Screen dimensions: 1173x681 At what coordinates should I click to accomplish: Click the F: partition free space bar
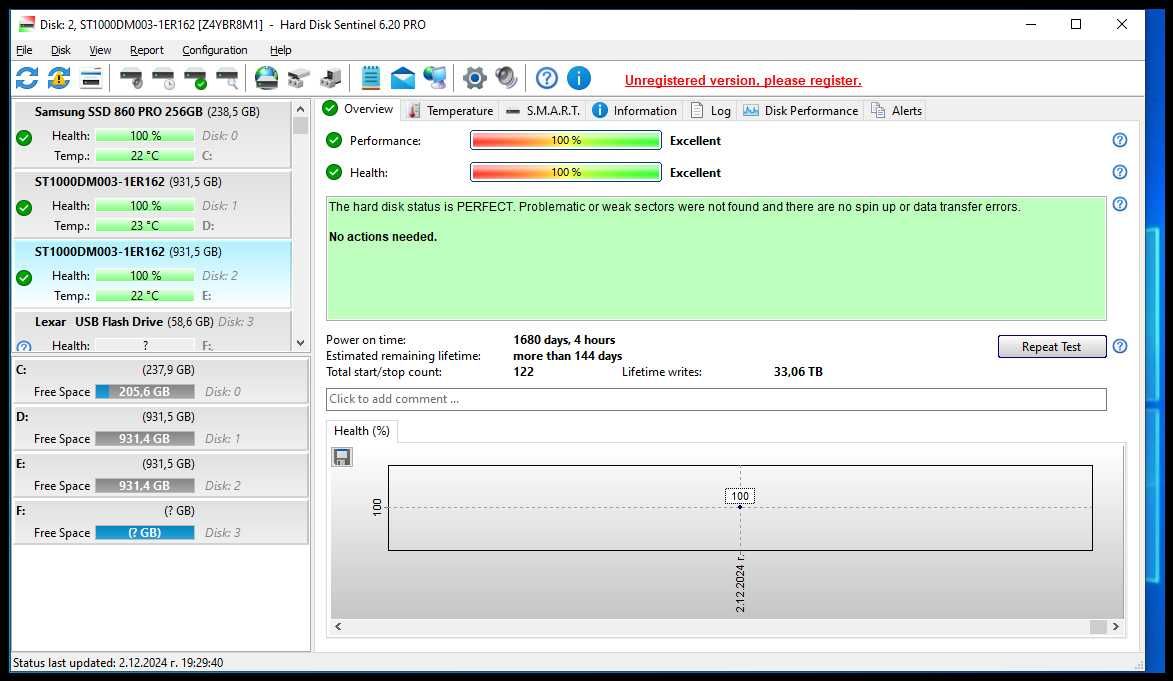(144, 533)
